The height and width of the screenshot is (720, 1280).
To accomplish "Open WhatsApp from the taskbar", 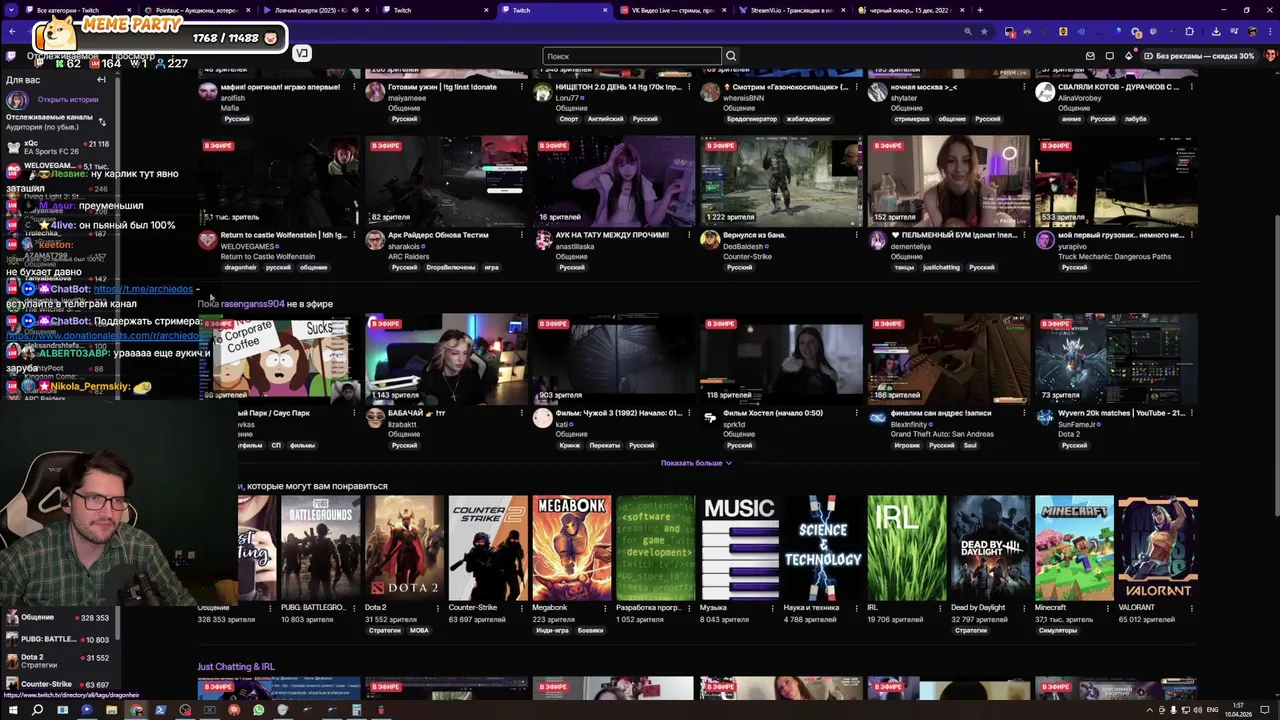I will [x=258, y=710].
